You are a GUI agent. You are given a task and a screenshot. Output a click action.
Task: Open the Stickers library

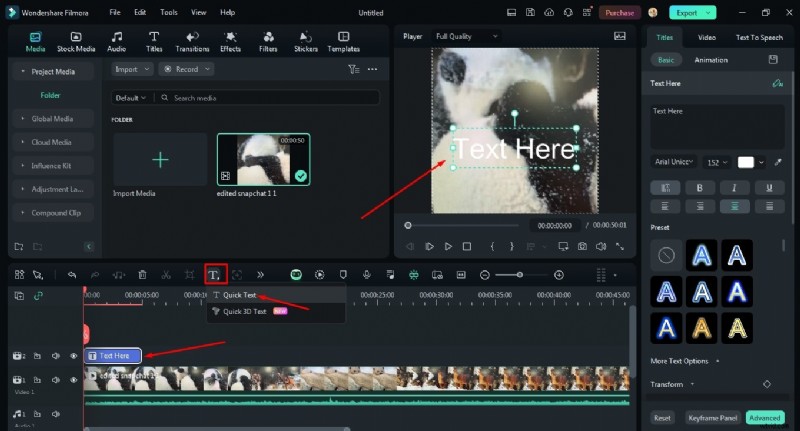point(306,42)
